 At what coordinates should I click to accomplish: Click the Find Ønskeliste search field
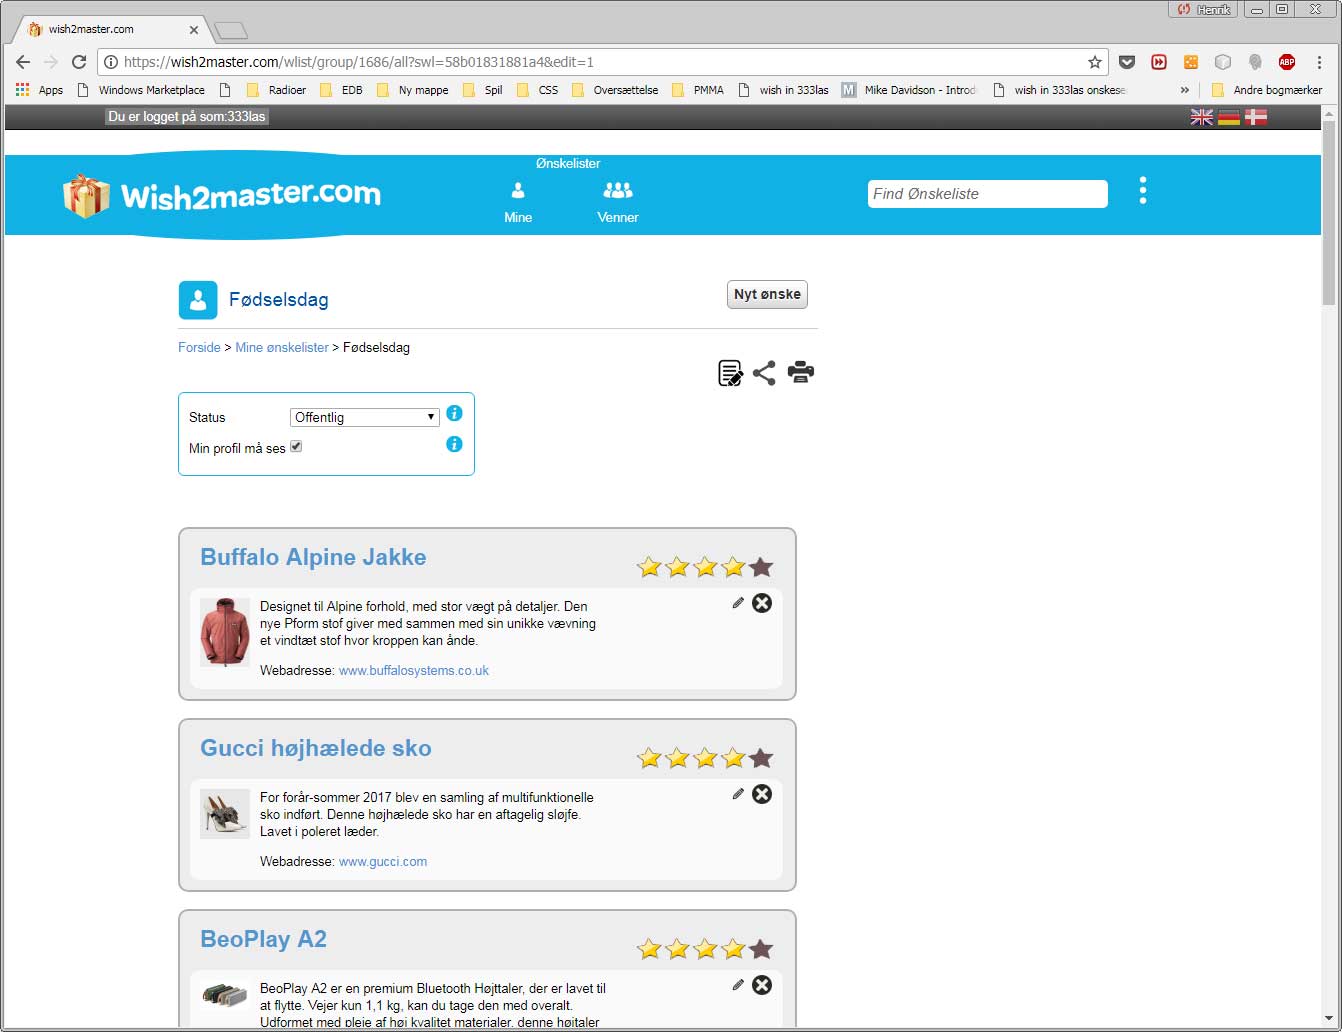[988, 194]
